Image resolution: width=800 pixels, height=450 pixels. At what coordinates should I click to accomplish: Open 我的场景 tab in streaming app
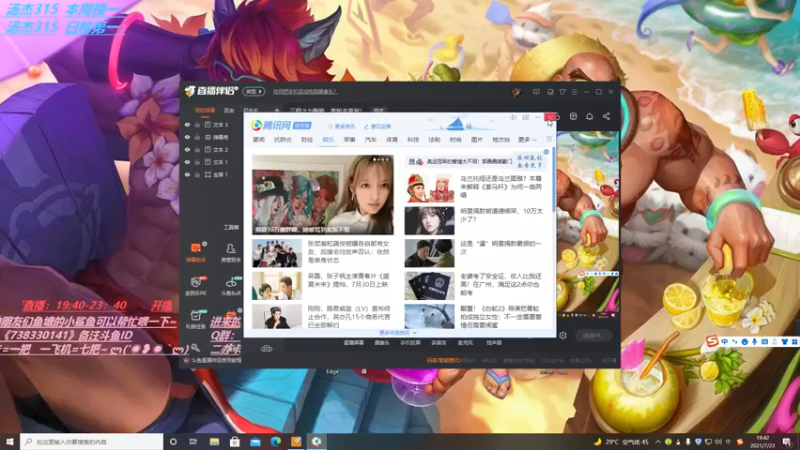tap(205, 110)
